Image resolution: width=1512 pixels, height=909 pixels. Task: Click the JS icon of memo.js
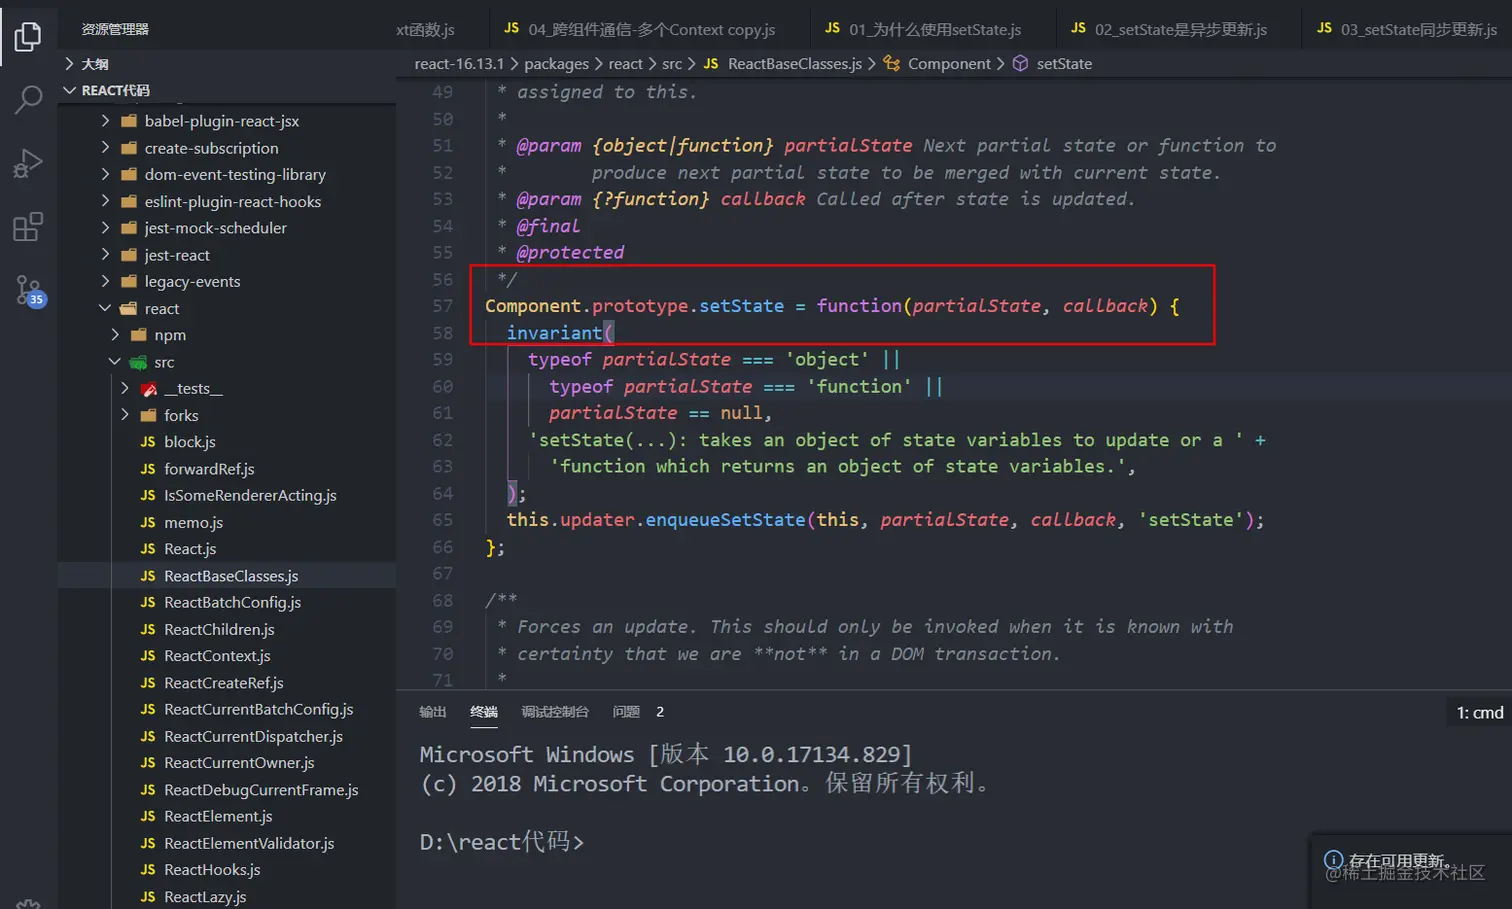148,522
